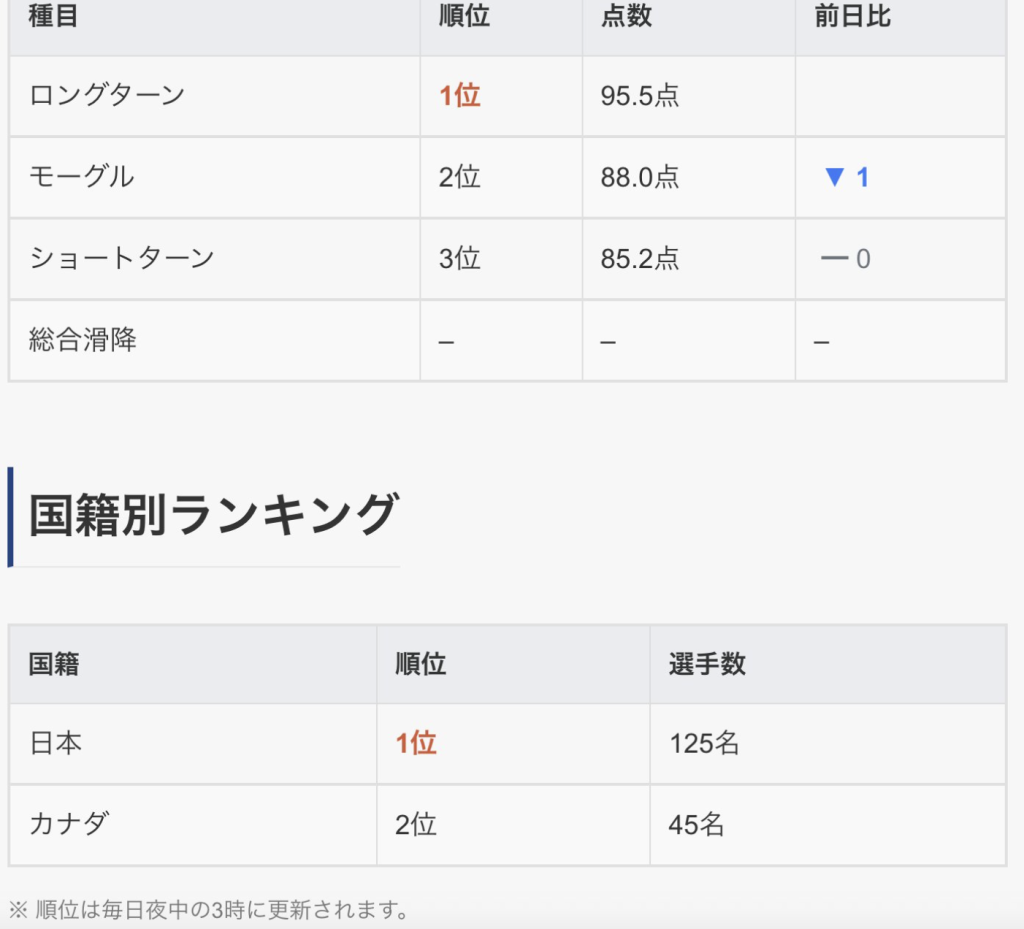Click the モーグル event name

(x=82, y=177)
